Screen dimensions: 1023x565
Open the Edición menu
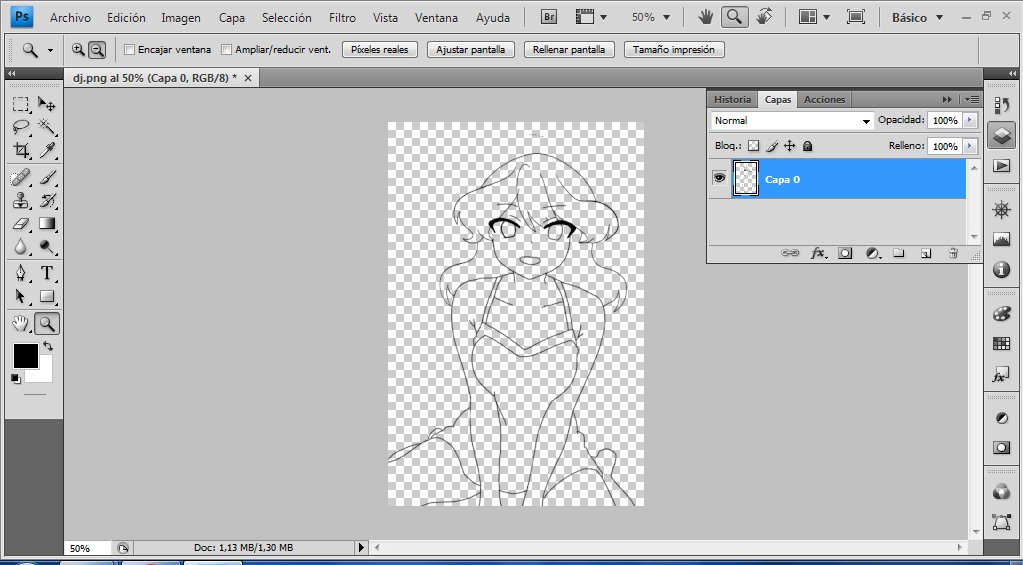[x=126, y=18]
